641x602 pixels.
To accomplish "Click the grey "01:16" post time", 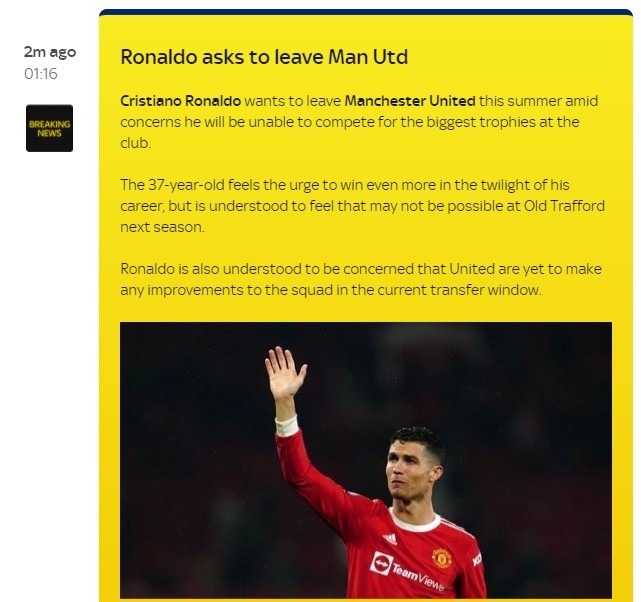I will point(41,74).
